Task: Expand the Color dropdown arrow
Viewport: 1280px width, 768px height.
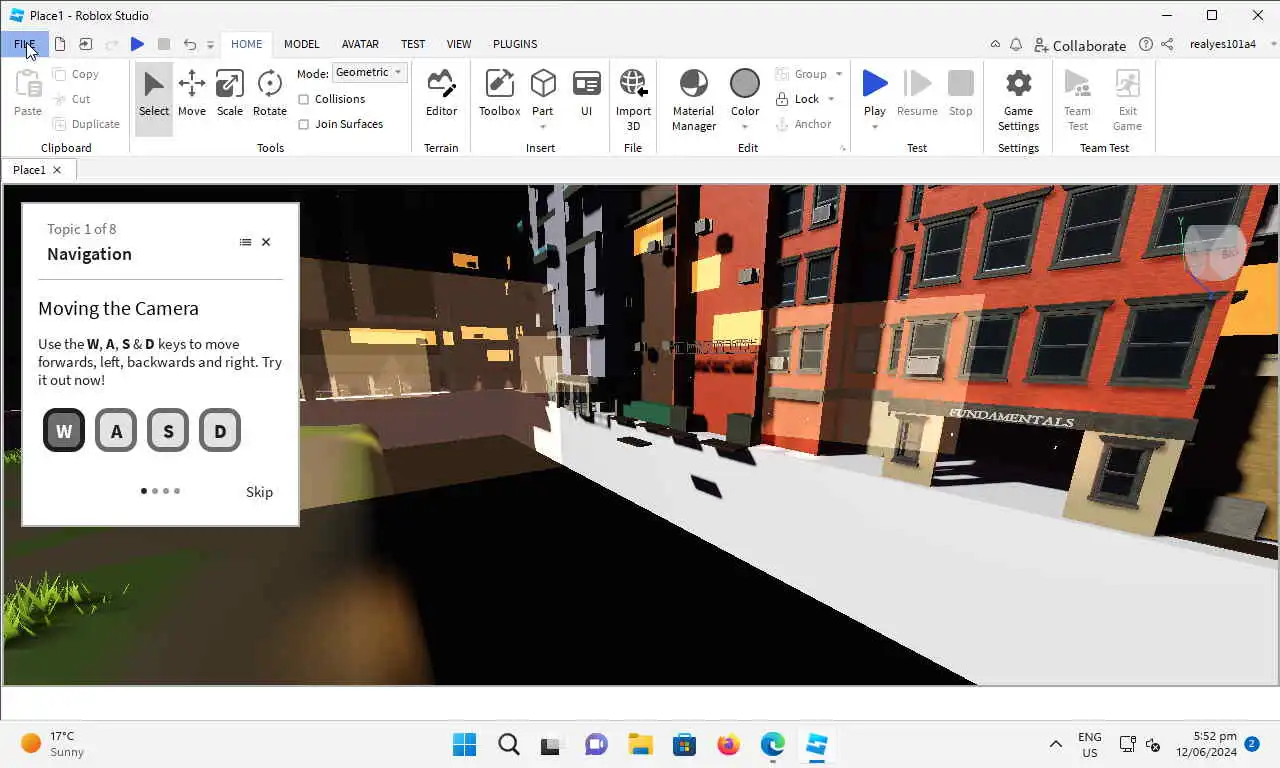Action: pyautogui.click(x=745, y=127)
